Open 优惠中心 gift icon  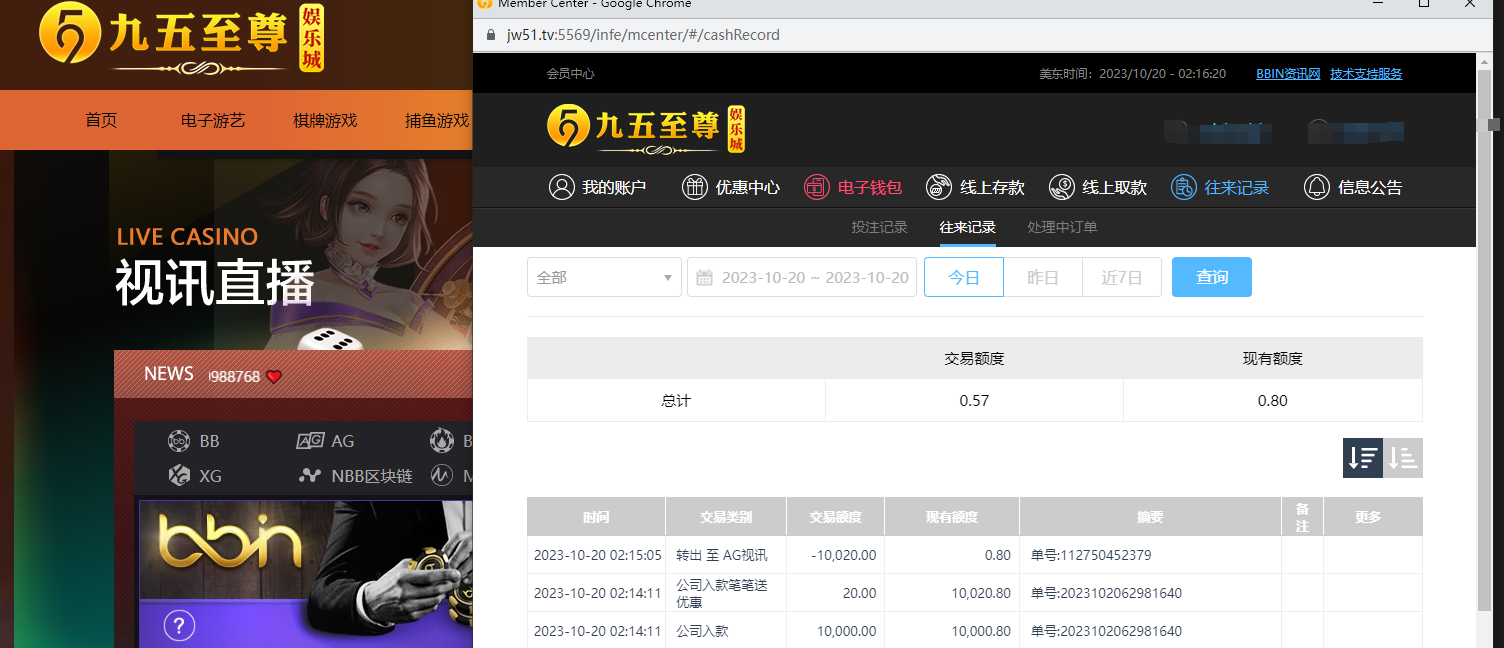coord(695,187)
